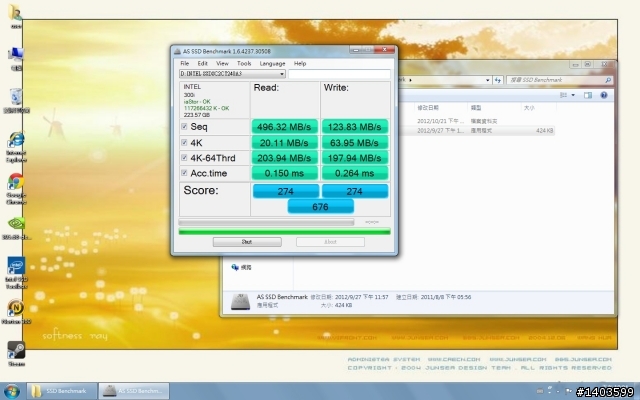Click the read access time 0.150 ms
This screenshot has height=400, width=640.
point(284,173)
